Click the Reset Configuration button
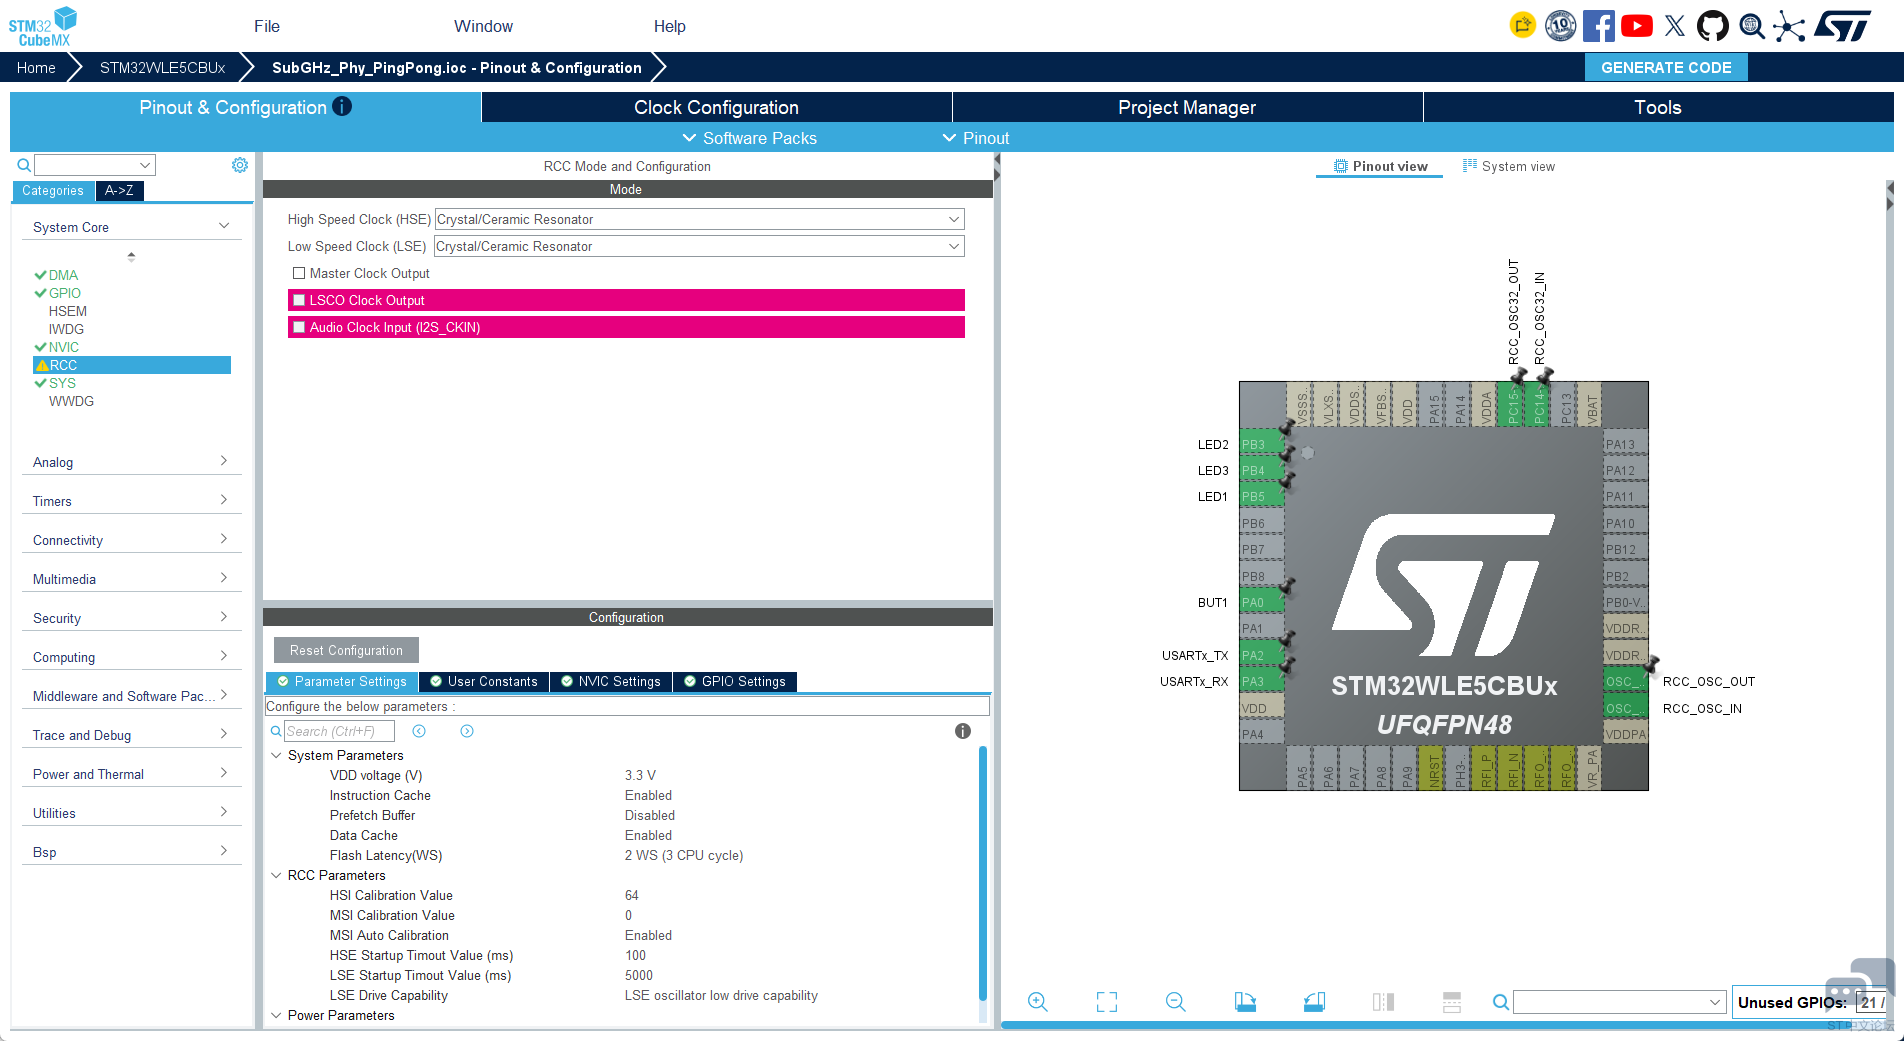This screenshot has height=1041, width=1904. 346,650
